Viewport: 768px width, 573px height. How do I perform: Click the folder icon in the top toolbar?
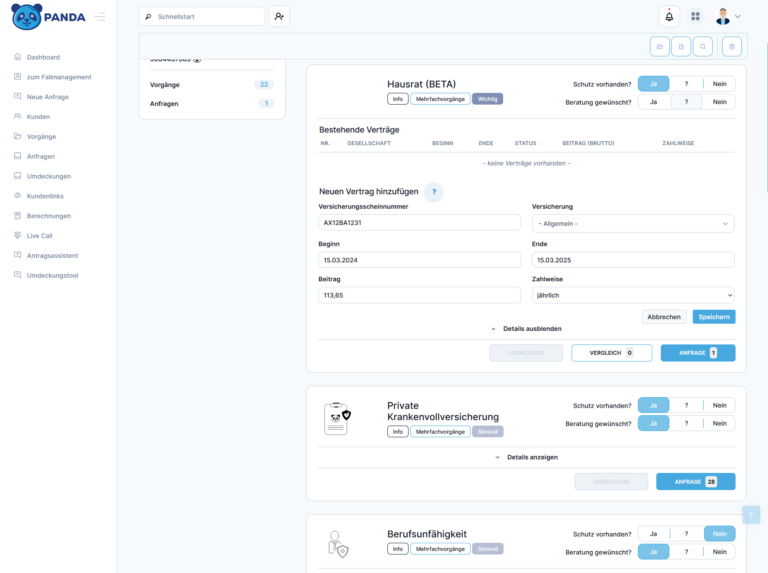click(660, 46)
